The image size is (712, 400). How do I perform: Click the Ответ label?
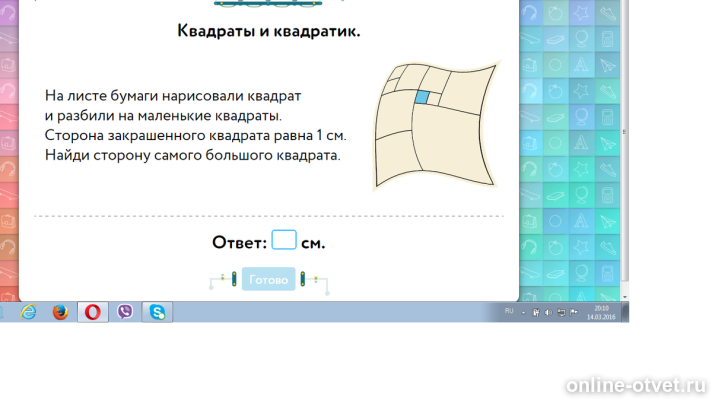coord(239,243)
